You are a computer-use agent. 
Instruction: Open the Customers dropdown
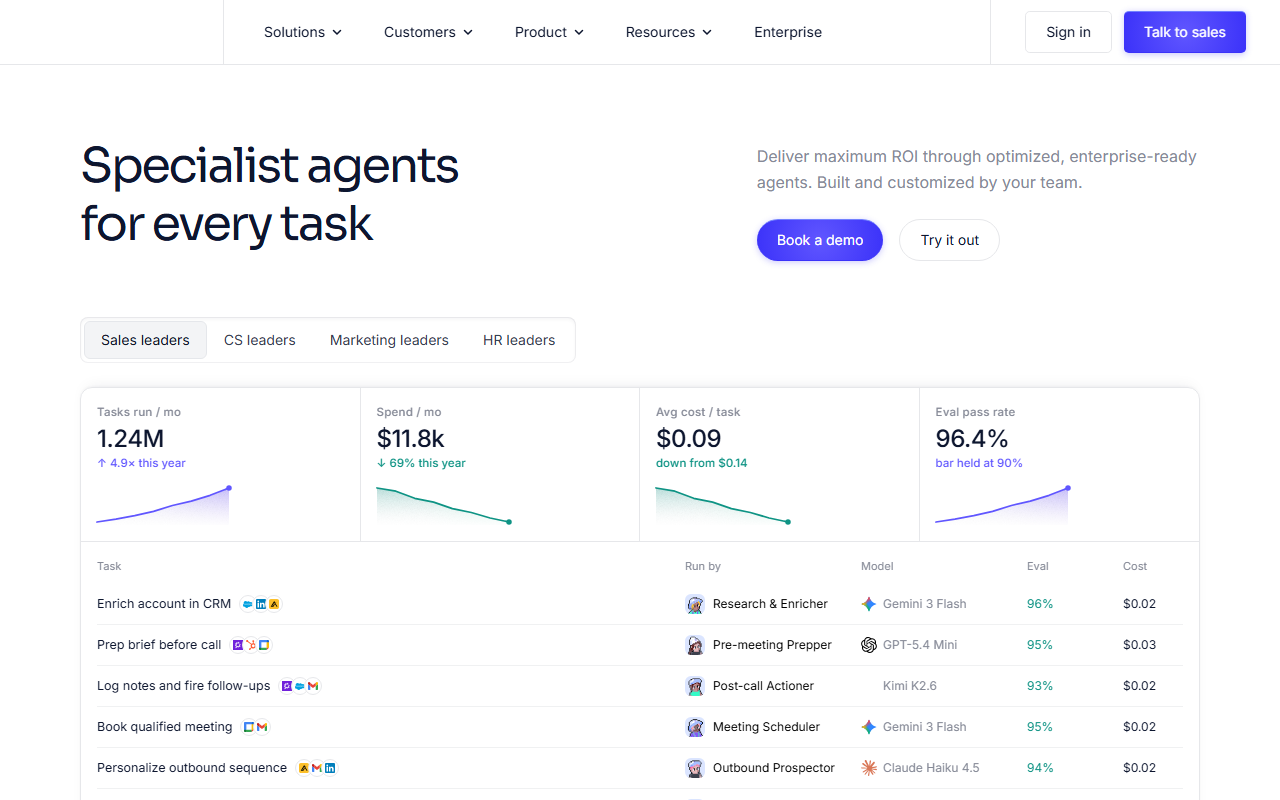click(429, 32)
